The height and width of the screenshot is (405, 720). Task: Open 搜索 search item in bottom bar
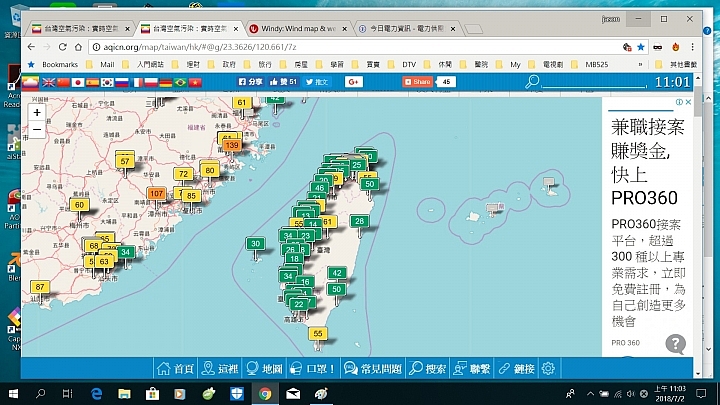click(x=428, y=368)
